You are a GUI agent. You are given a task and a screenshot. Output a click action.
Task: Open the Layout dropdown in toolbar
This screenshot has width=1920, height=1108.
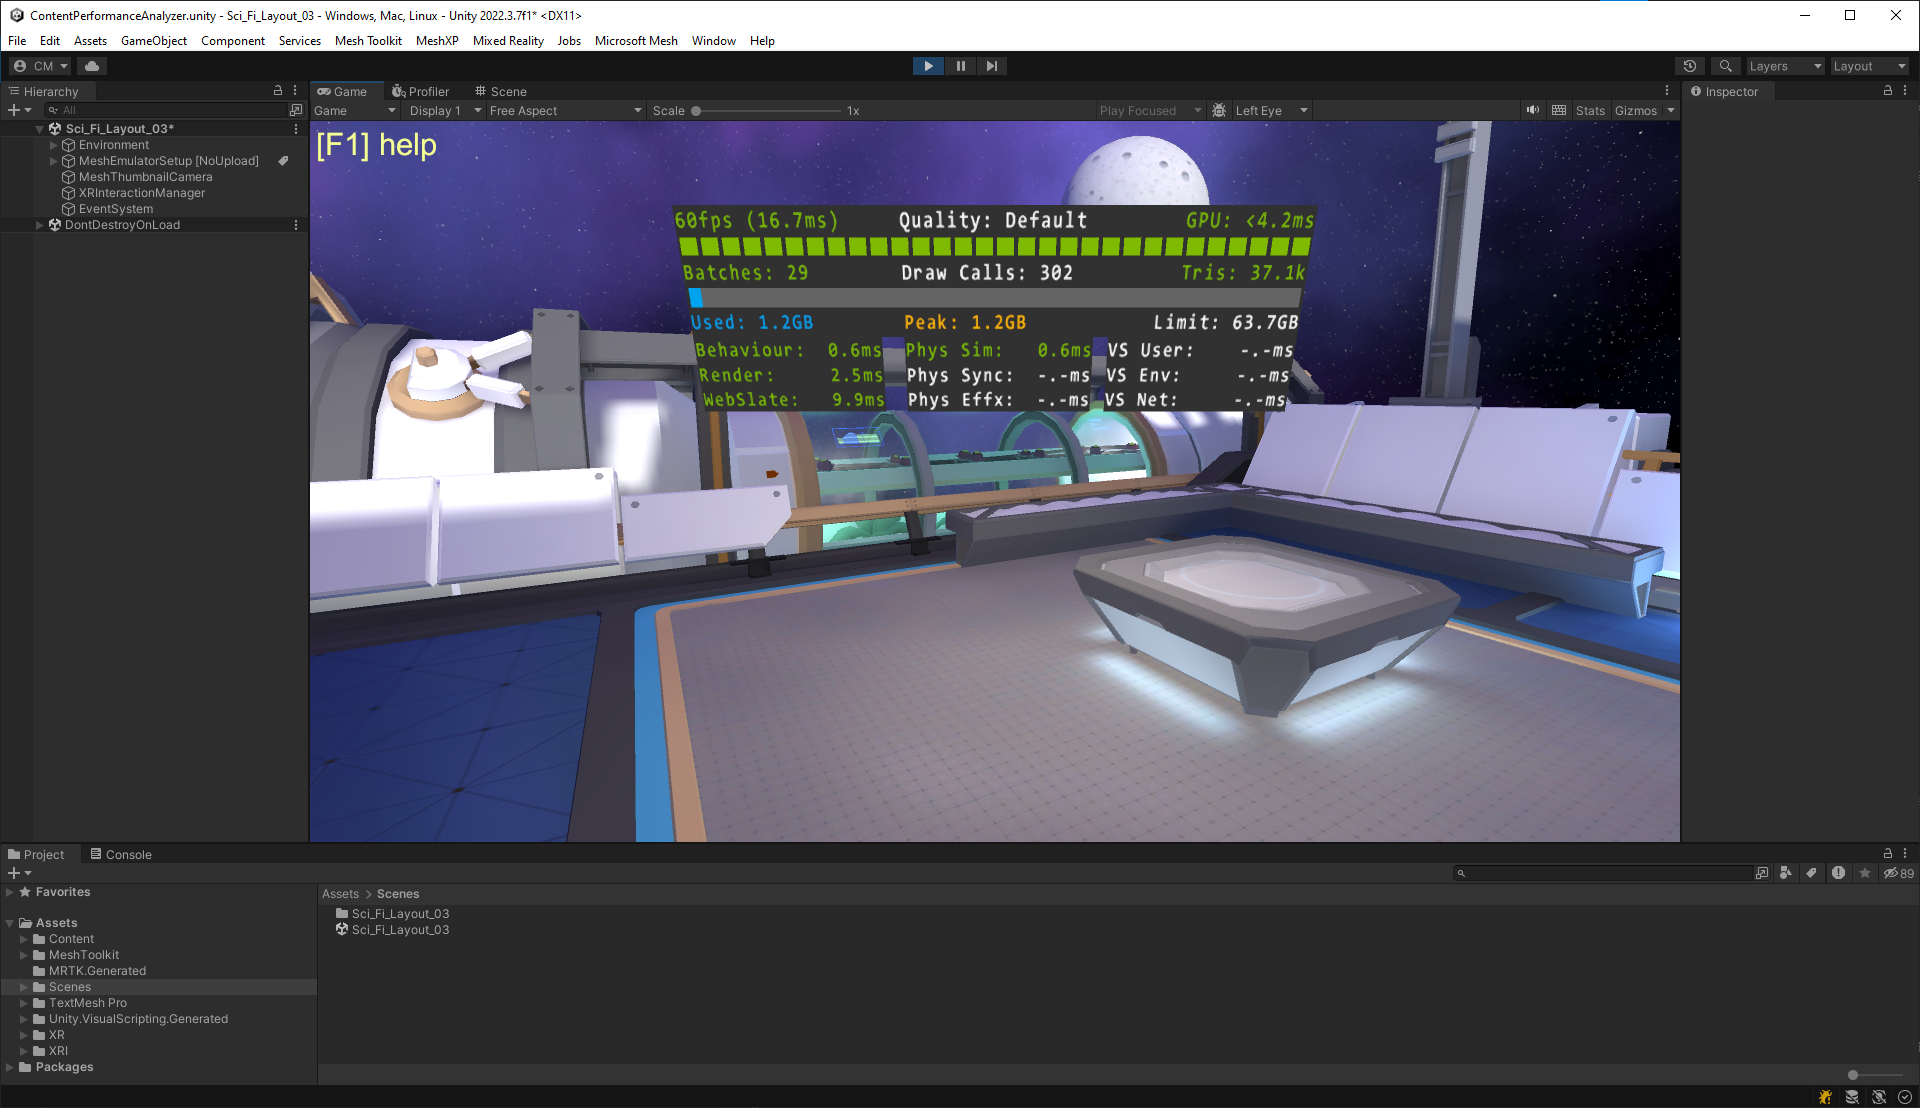[x=1867, y=65]
